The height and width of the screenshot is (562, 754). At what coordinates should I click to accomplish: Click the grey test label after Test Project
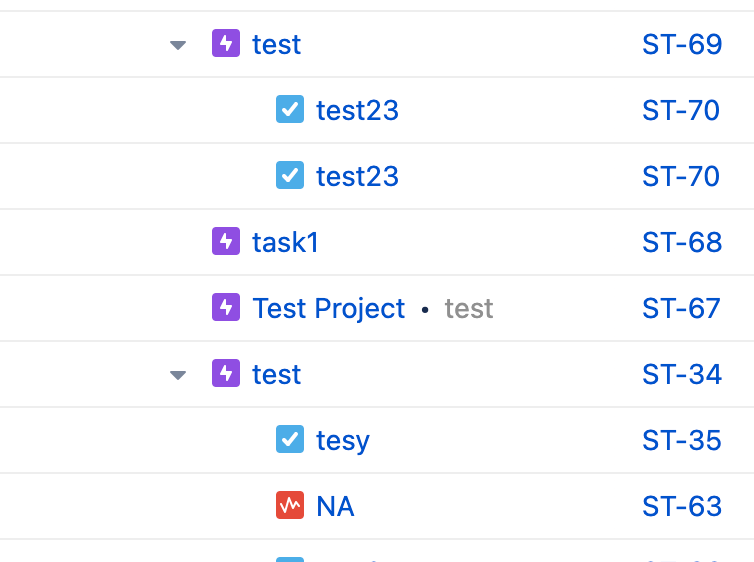469,308
